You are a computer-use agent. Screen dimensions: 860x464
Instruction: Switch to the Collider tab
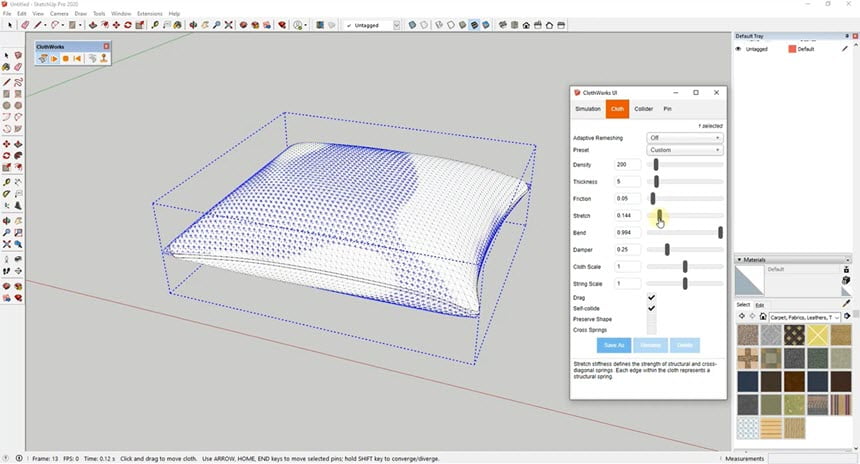pos(643,109)
